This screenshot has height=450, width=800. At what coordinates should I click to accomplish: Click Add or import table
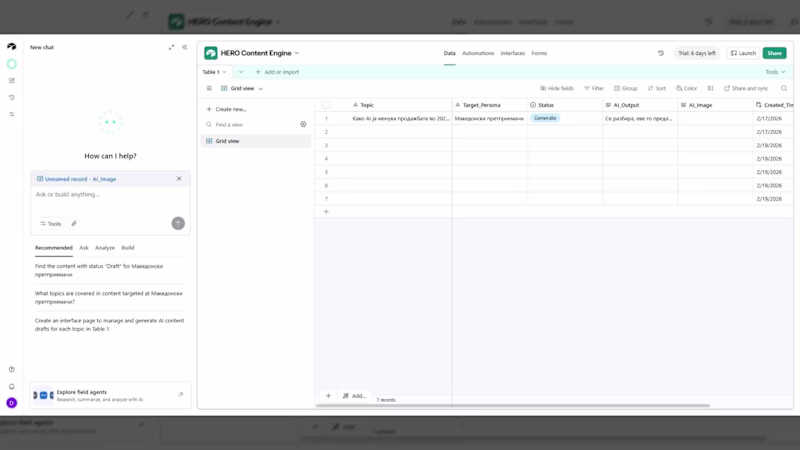click(x=277, y=72)
